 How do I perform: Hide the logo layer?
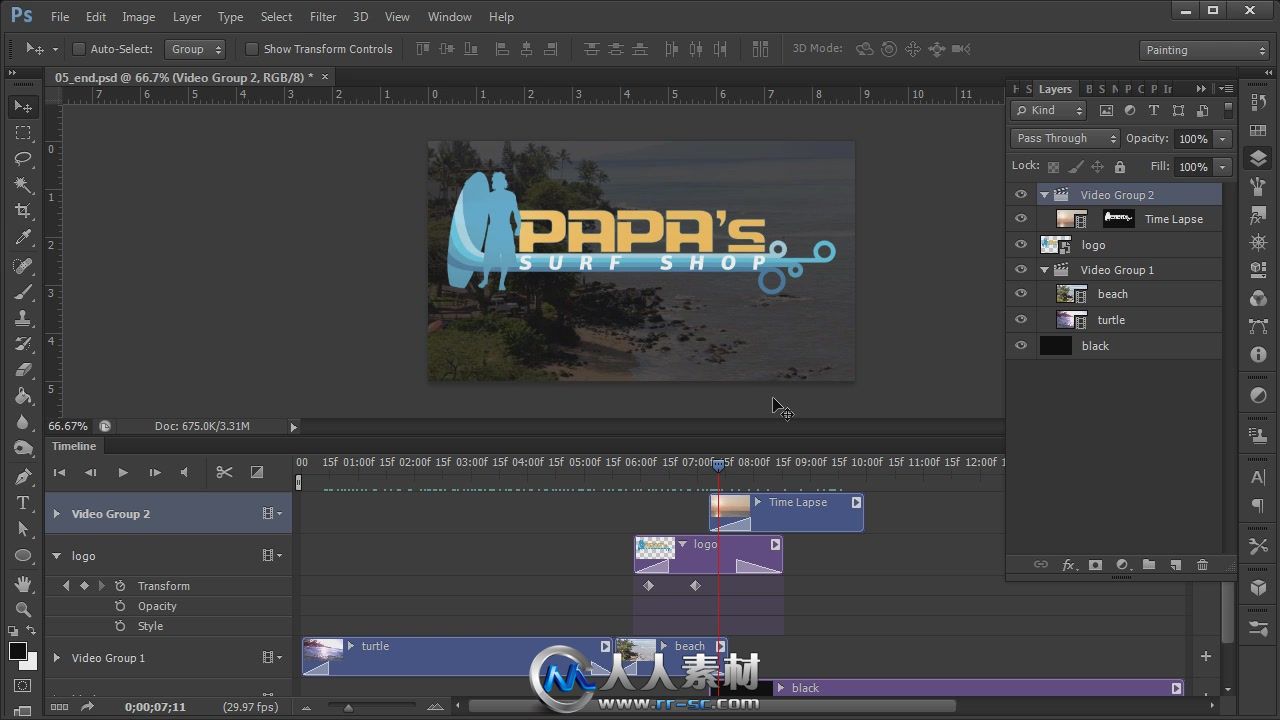(1021, 244)
